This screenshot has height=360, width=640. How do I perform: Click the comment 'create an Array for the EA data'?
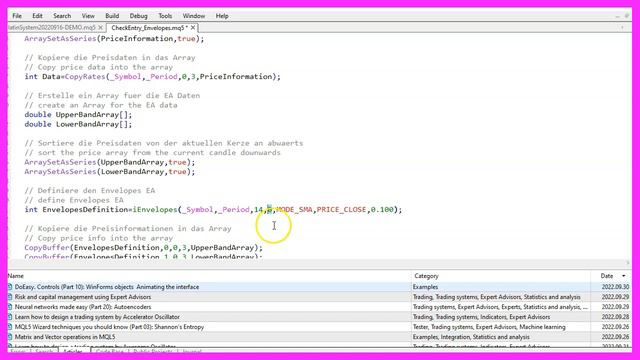(x=101, y=105)
